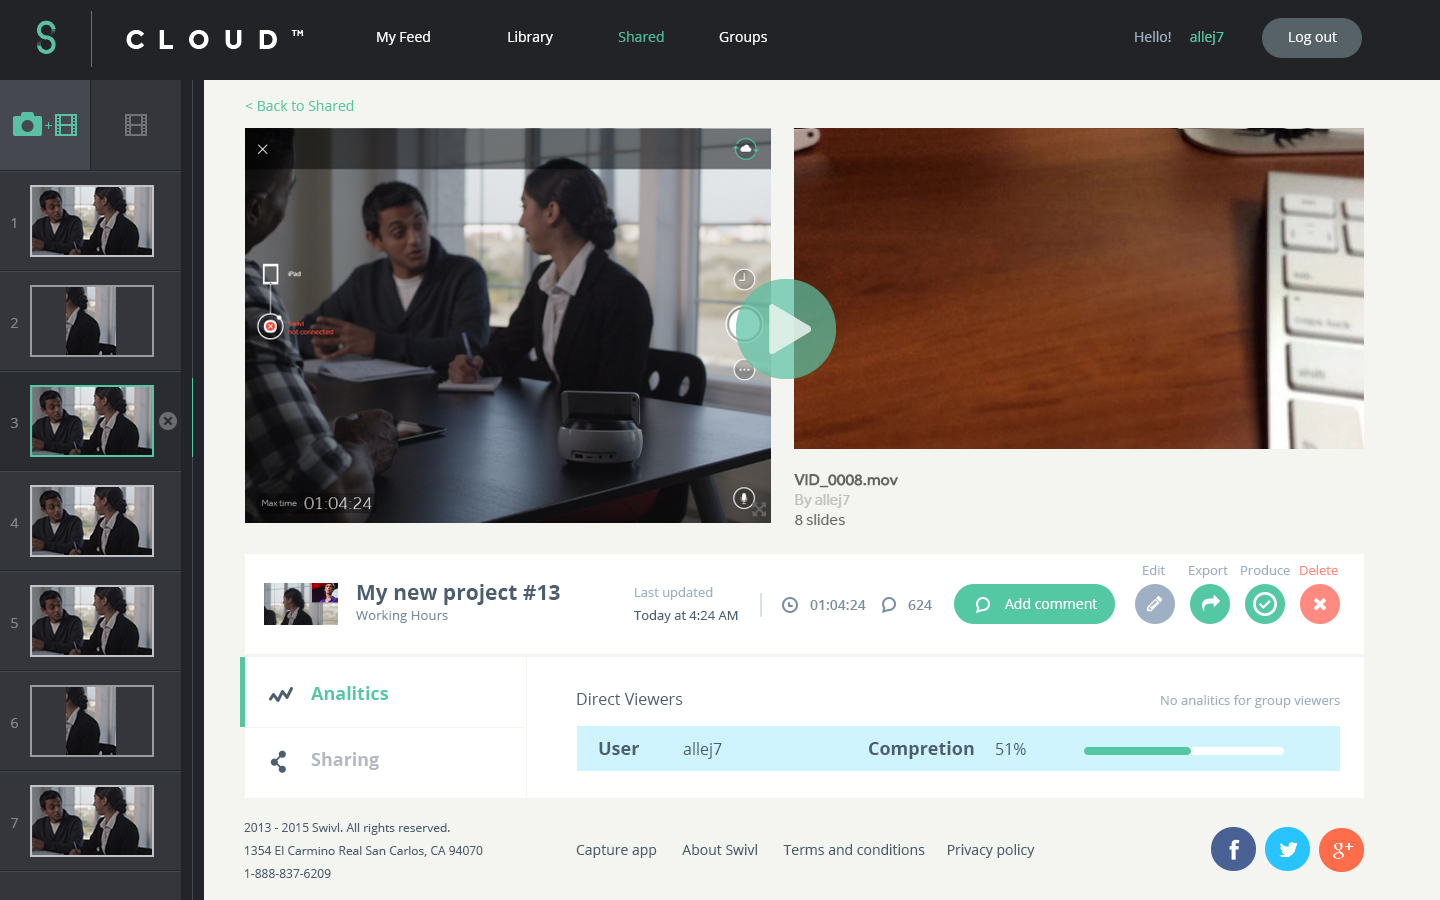Toggle the microphone icon on video

click(743, 497)
